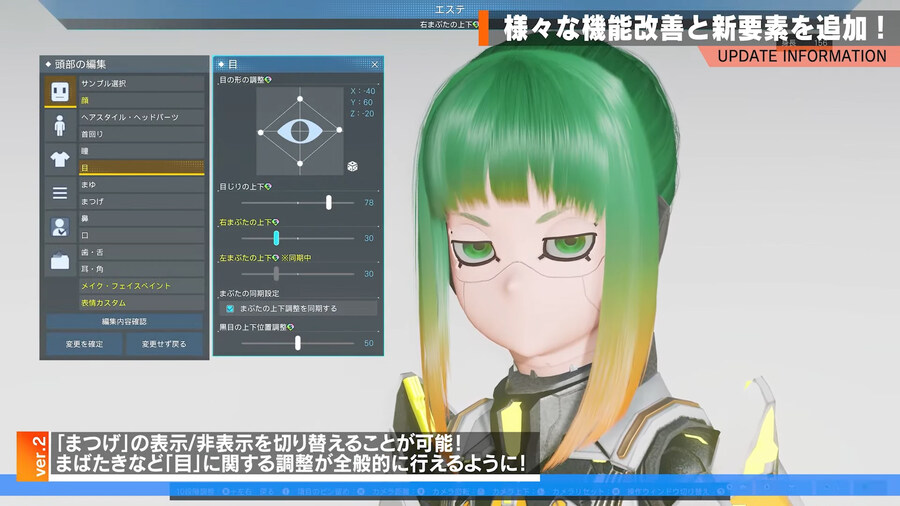Open the character portrait icon with checkmark
This screenshot has width=900, height=506.
coord(59,227)
